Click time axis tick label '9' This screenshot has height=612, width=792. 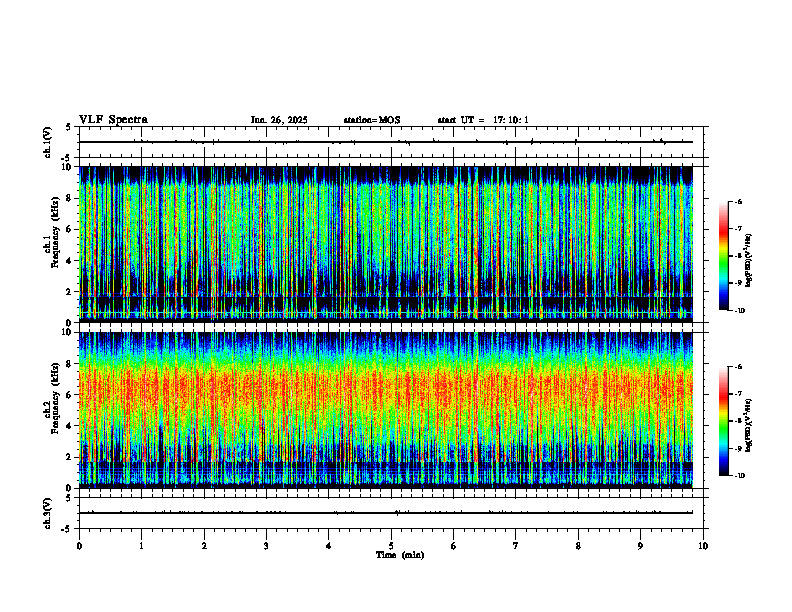640,546
